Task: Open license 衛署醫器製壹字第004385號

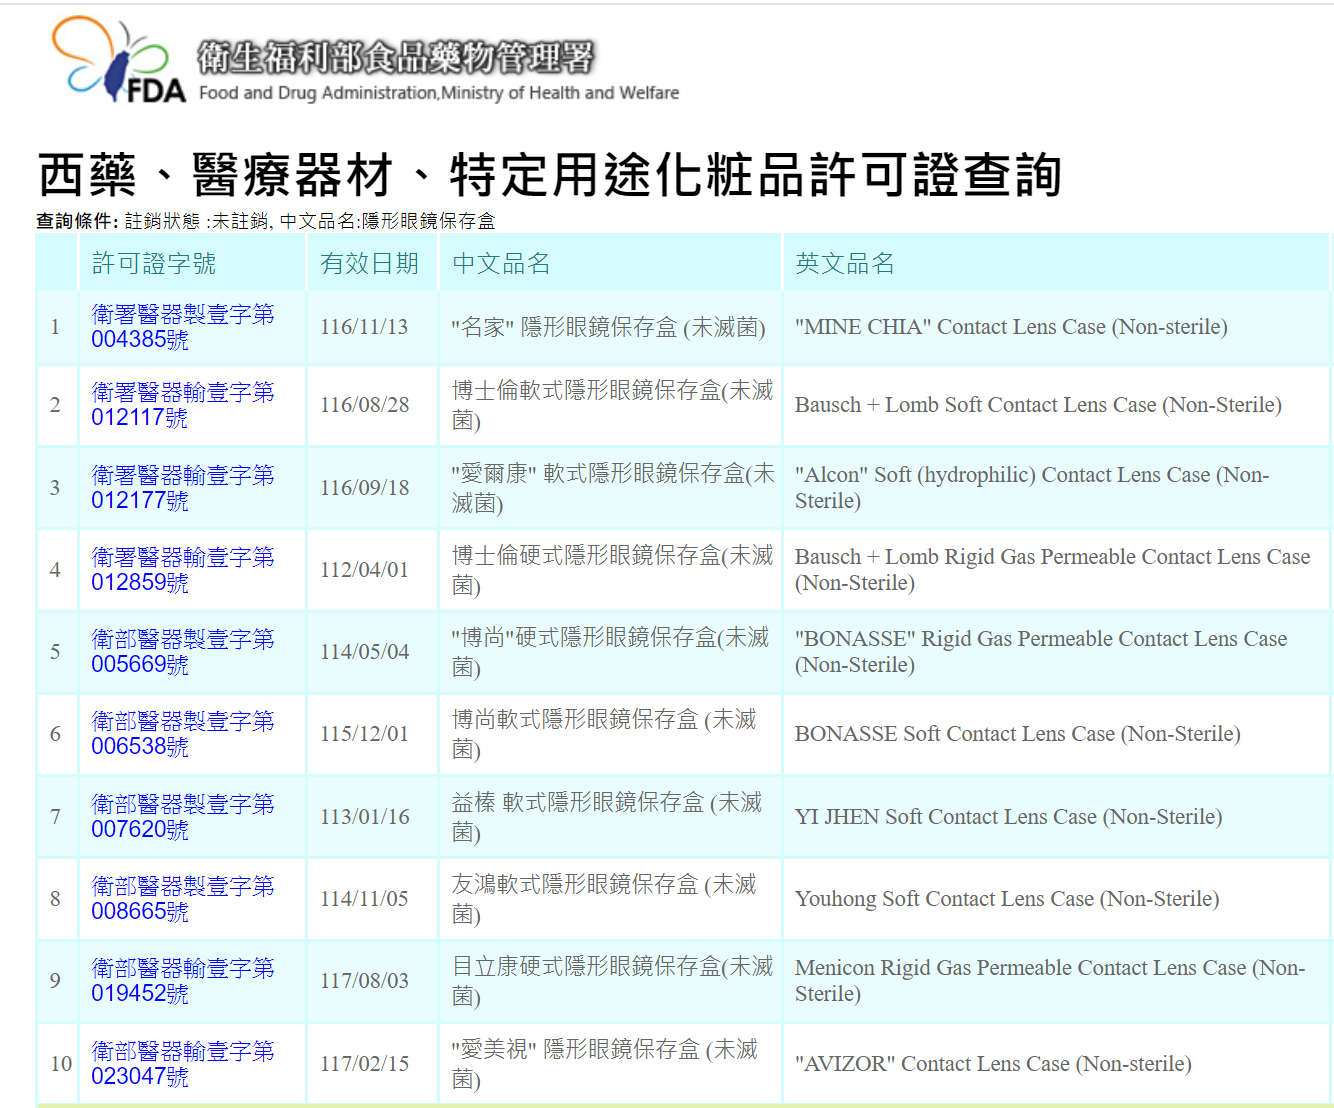Action: 183,327
